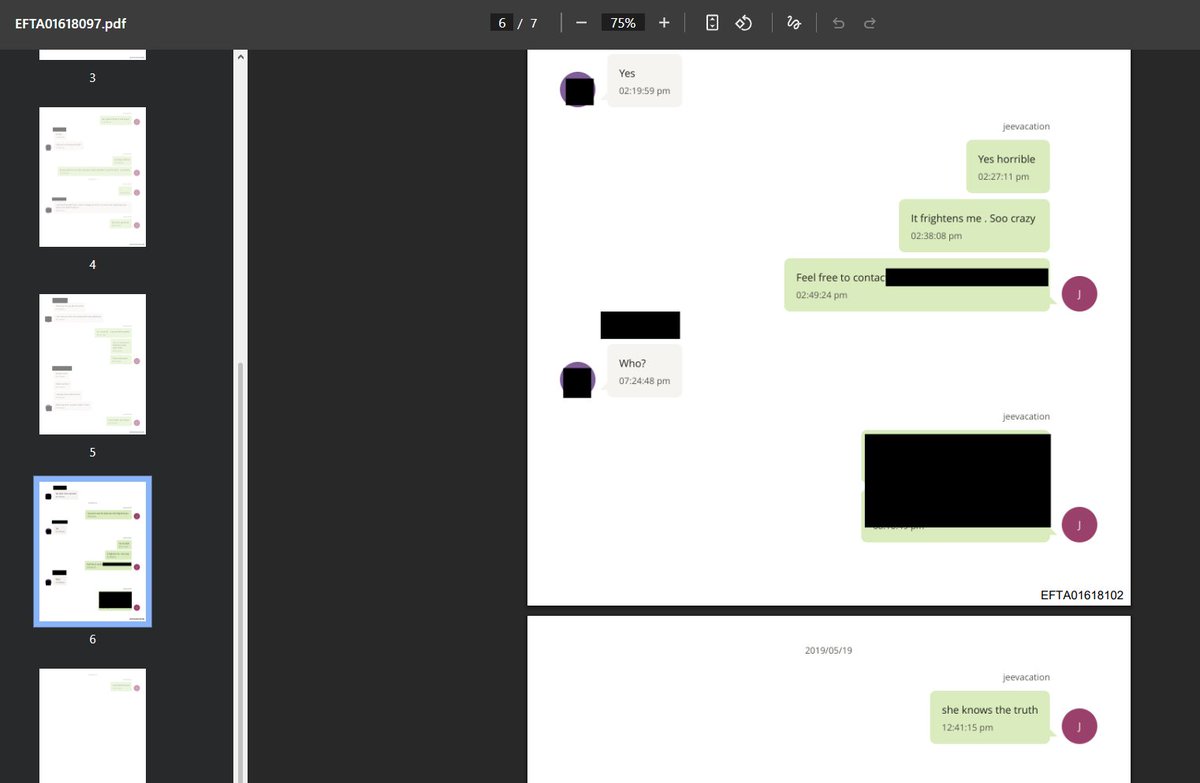The height and width of the screenshot is (783, 1200).
Task: Click the 'Who?' message bubble
Action: coord(644,372)
